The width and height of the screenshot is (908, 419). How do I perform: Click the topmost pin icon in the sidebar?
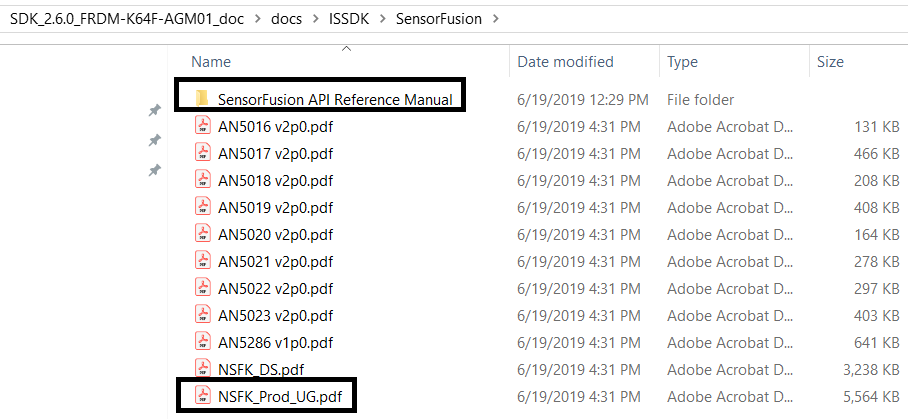click(154, 109)
